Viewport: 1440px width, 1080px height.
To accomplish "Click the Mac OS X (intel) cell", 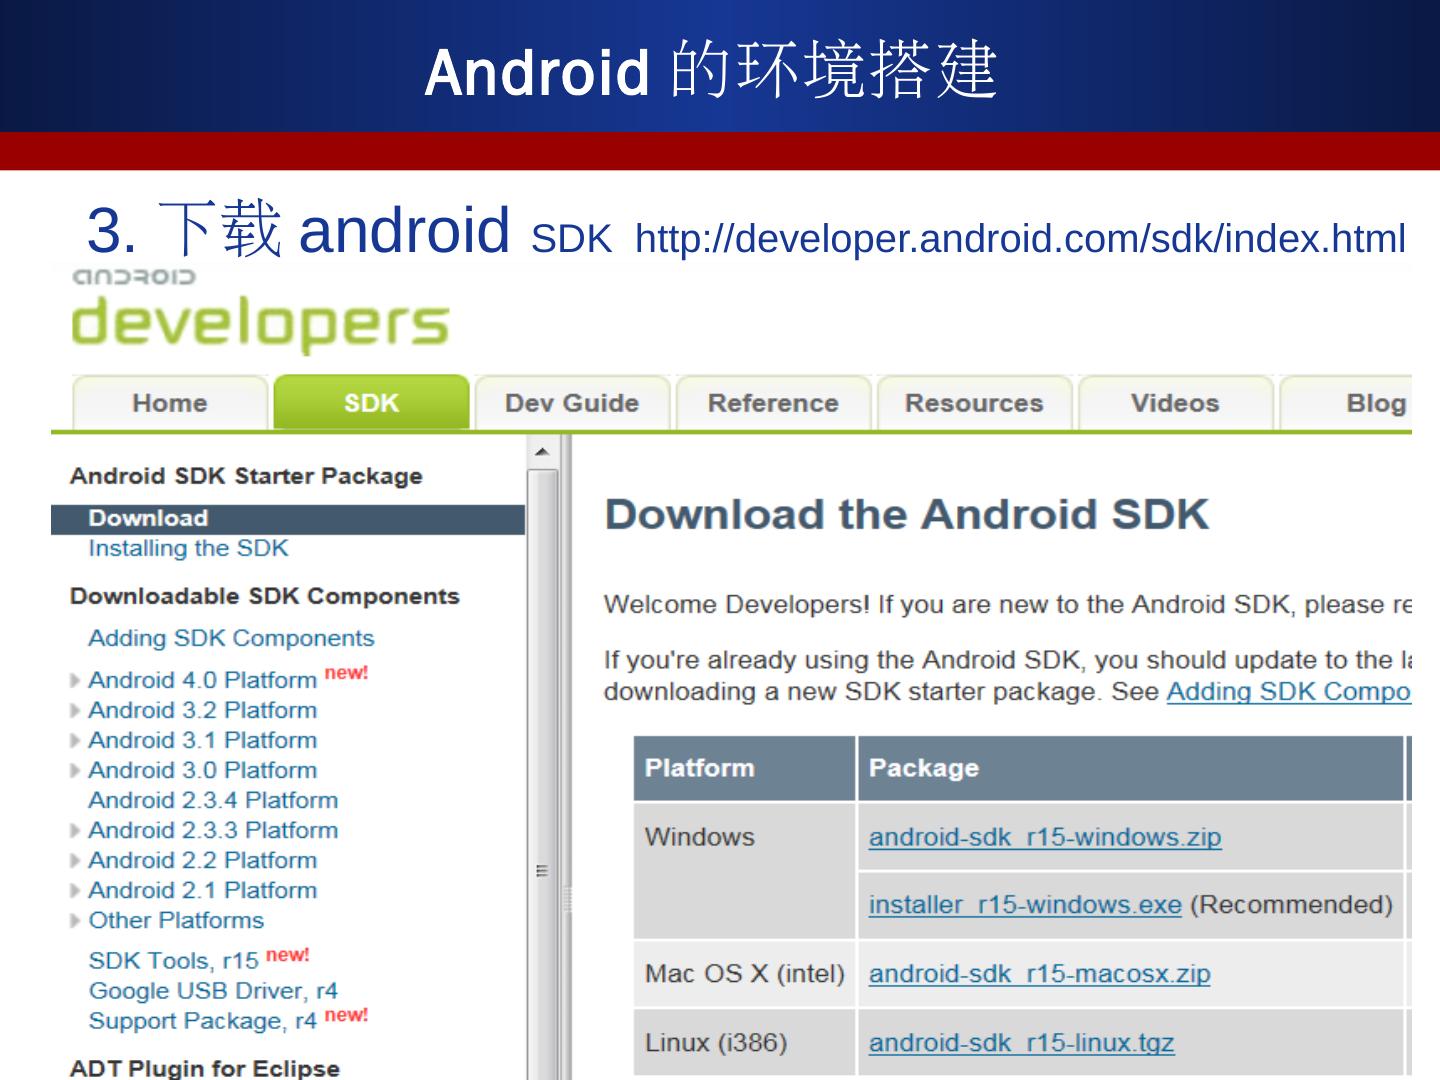I will [744, 974].
